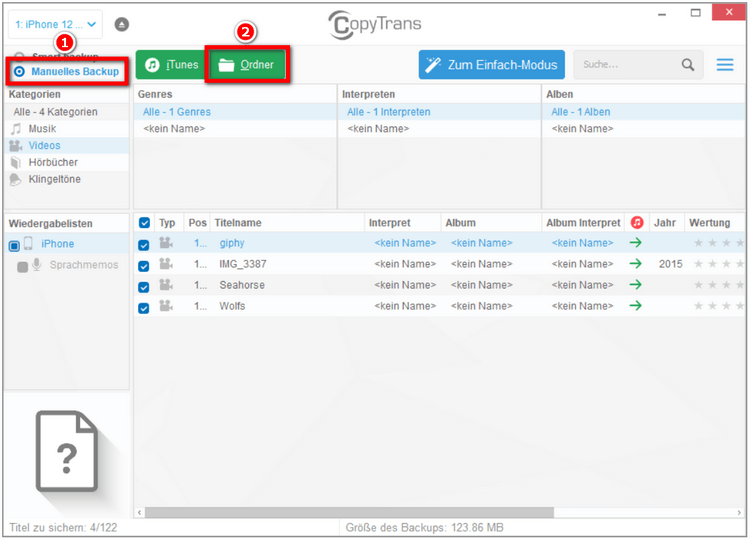Uncheck the Wolfs row checkbox
The height and width of the screenshot is (540, 750).
point(143,309)
